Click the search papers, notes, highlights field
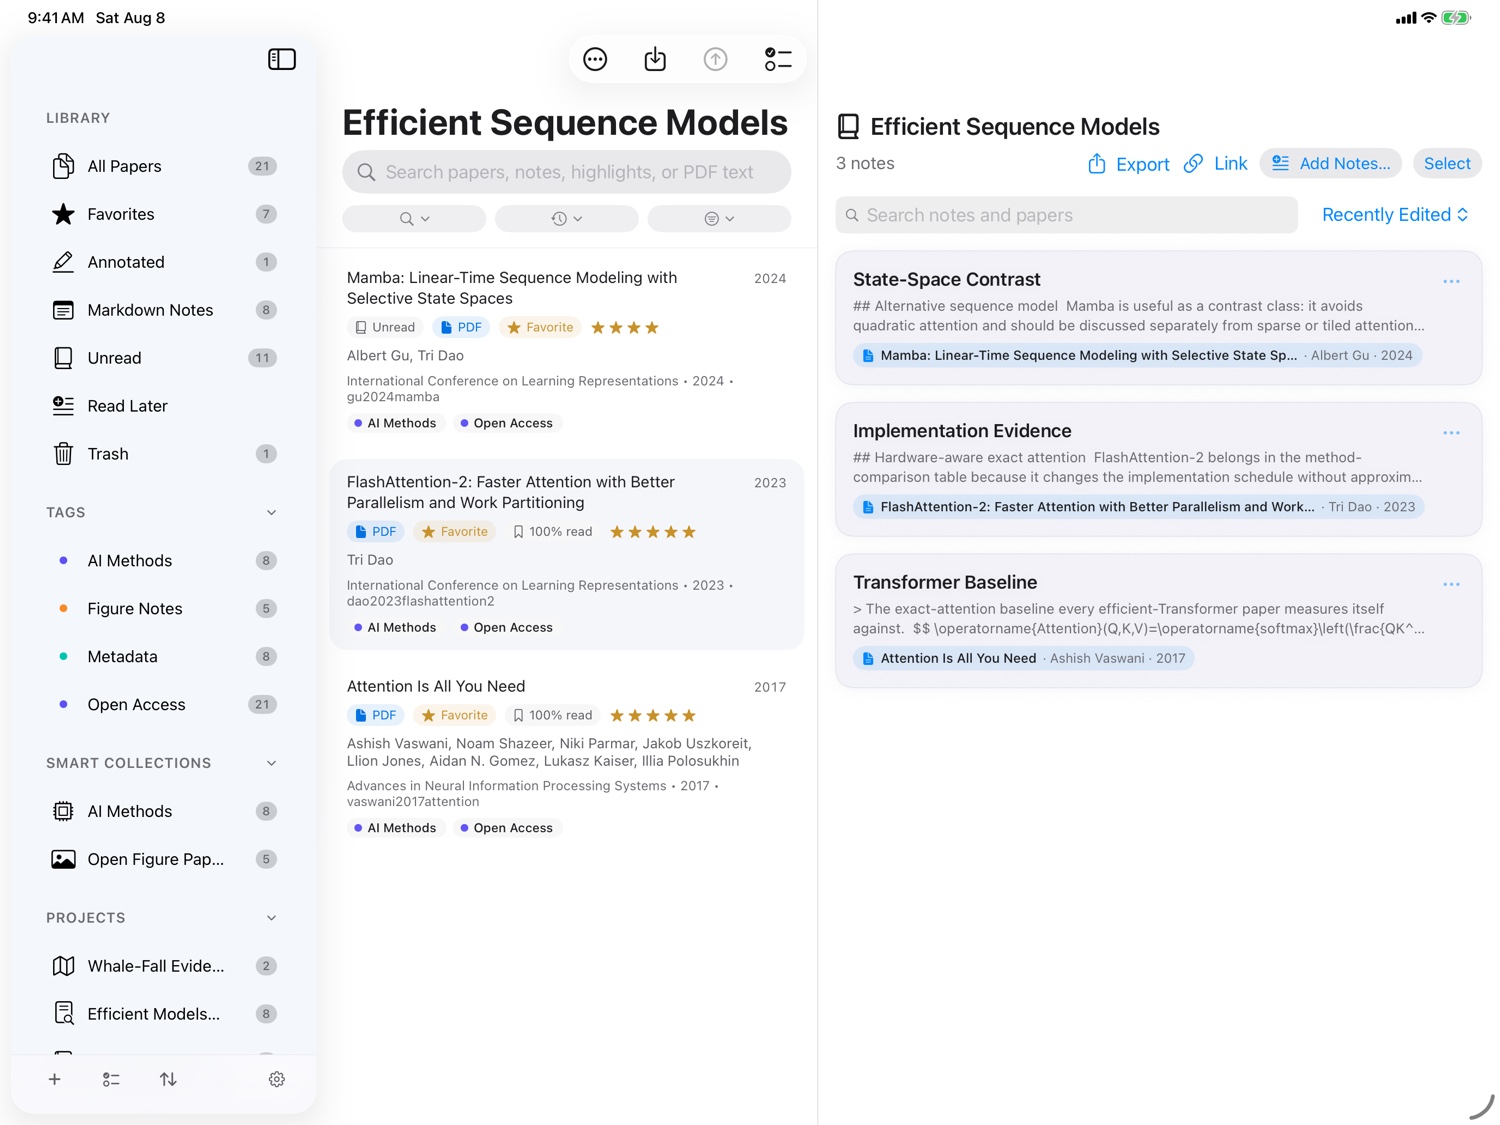1500x1125 pixels. [567, 172]
